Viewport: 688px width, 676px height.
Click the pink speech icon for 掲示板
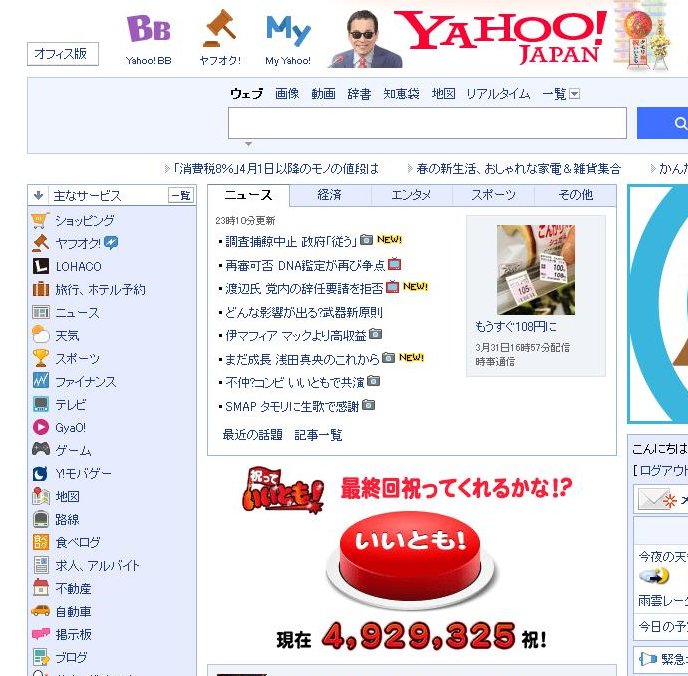pyautogui.click(x=40, y=634)
